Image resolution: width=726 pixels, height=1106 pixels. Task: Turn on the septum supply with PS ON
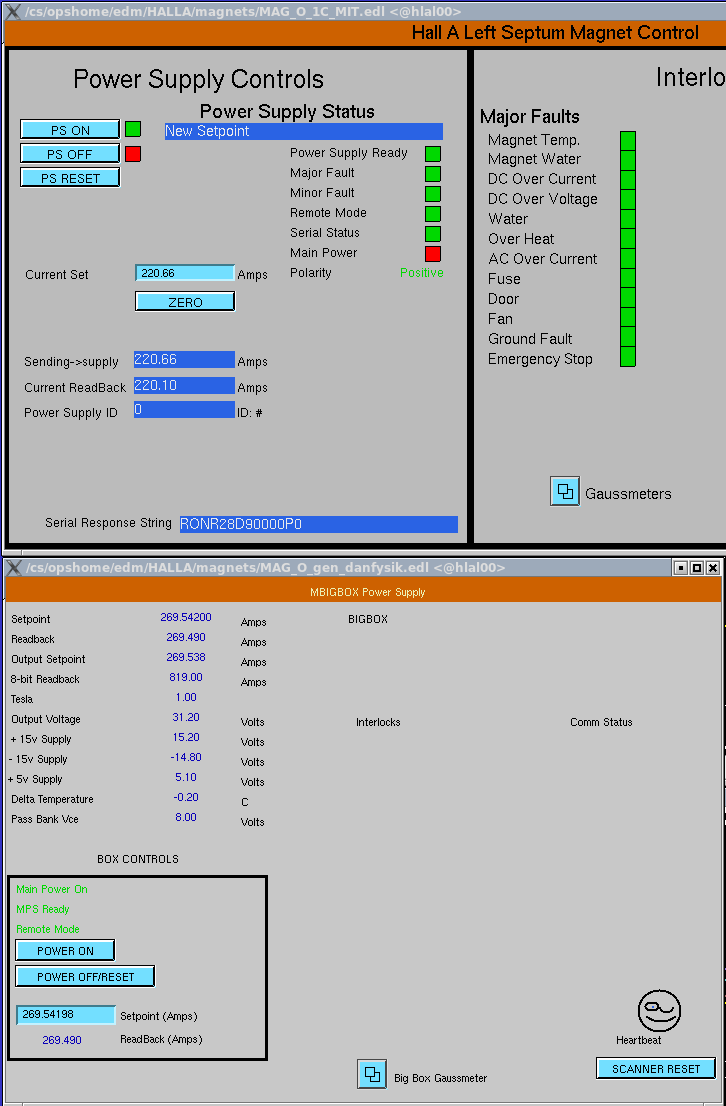point(70,130)
